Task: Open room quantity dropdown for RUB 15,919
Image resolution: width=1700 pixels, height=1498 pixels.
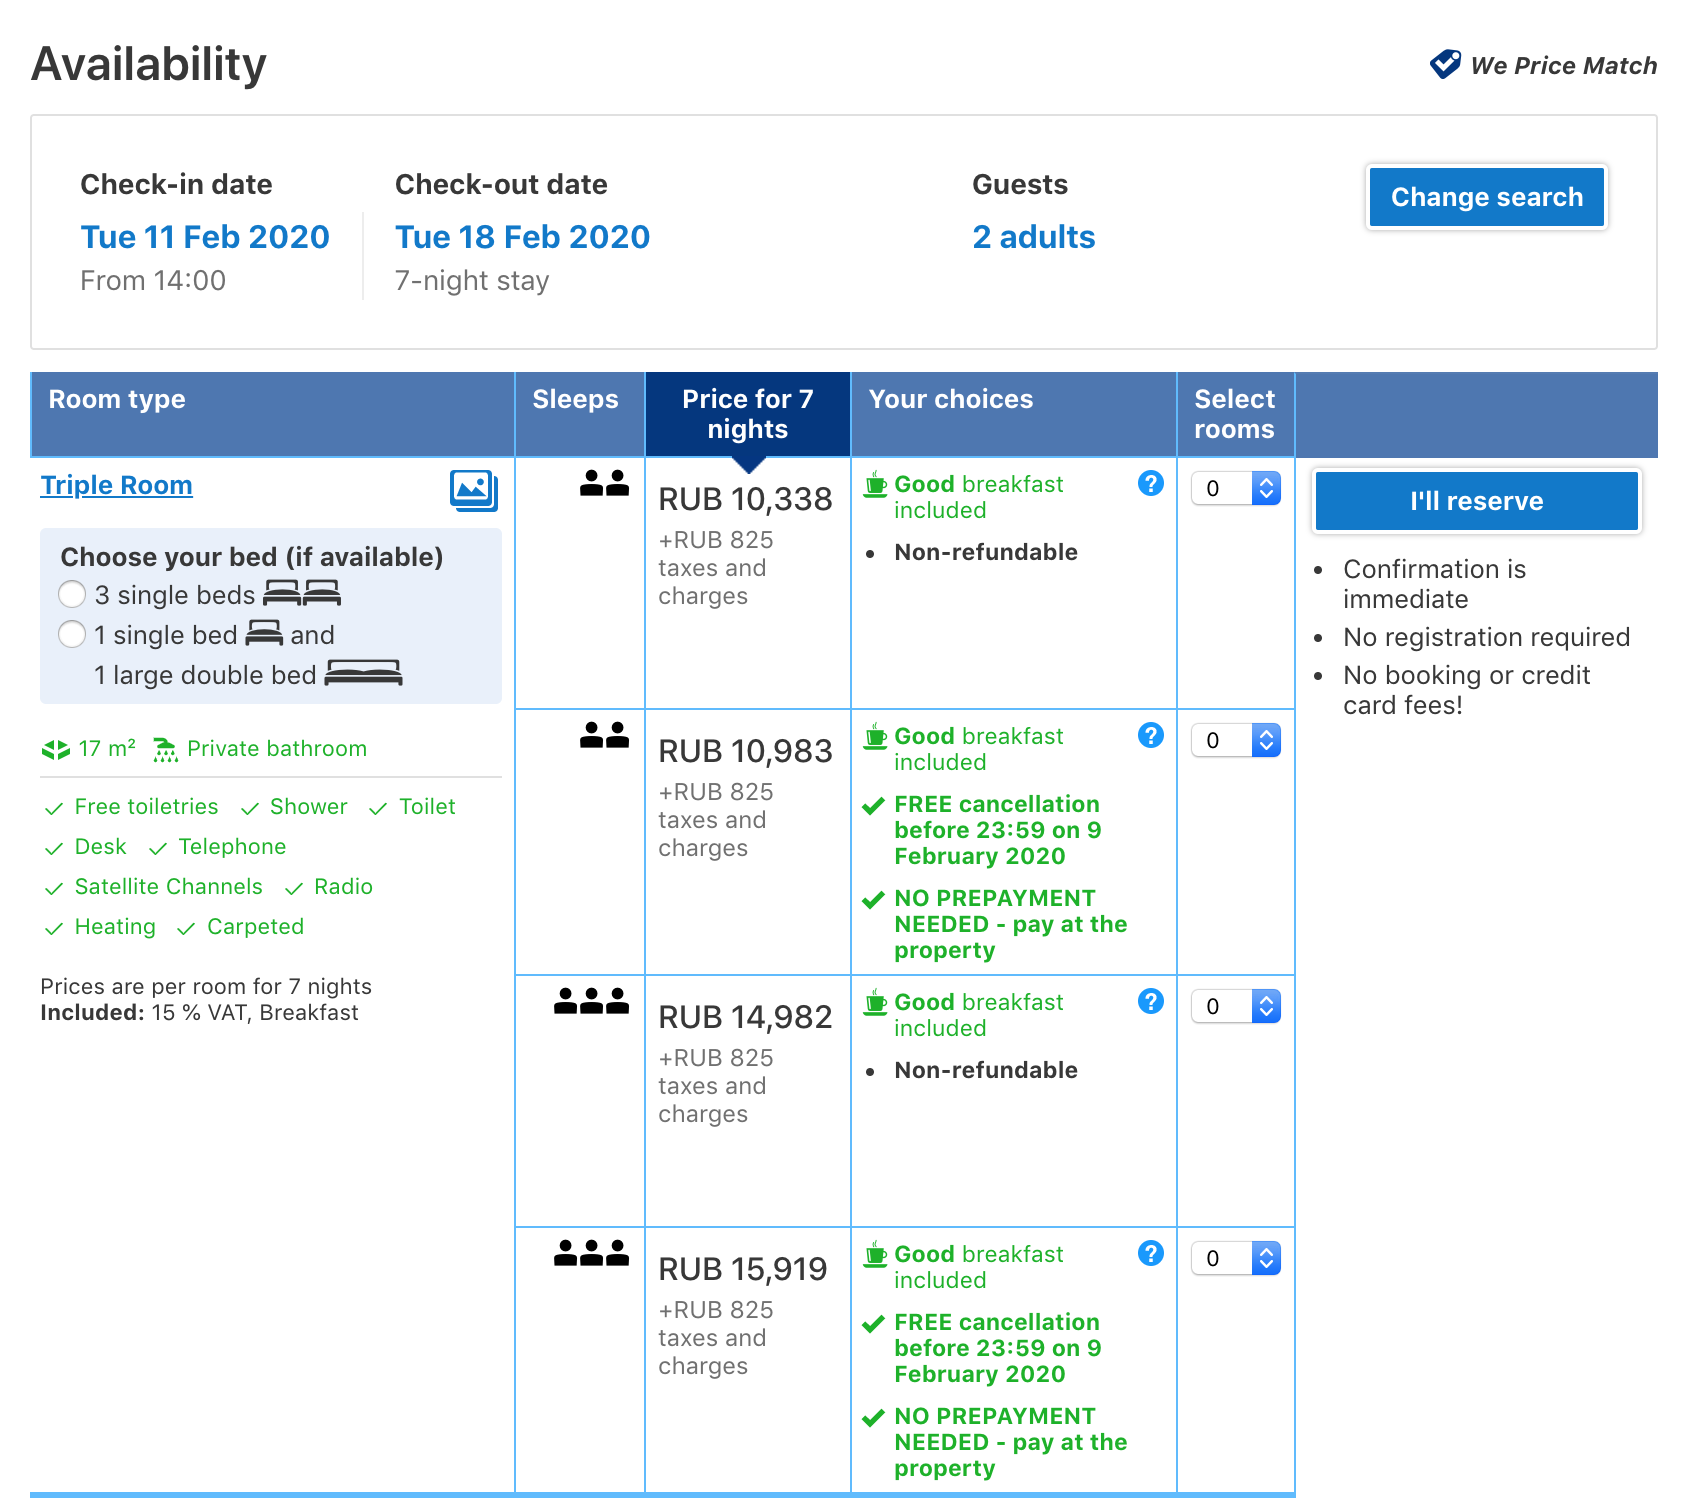Action: point(1236,1258)
